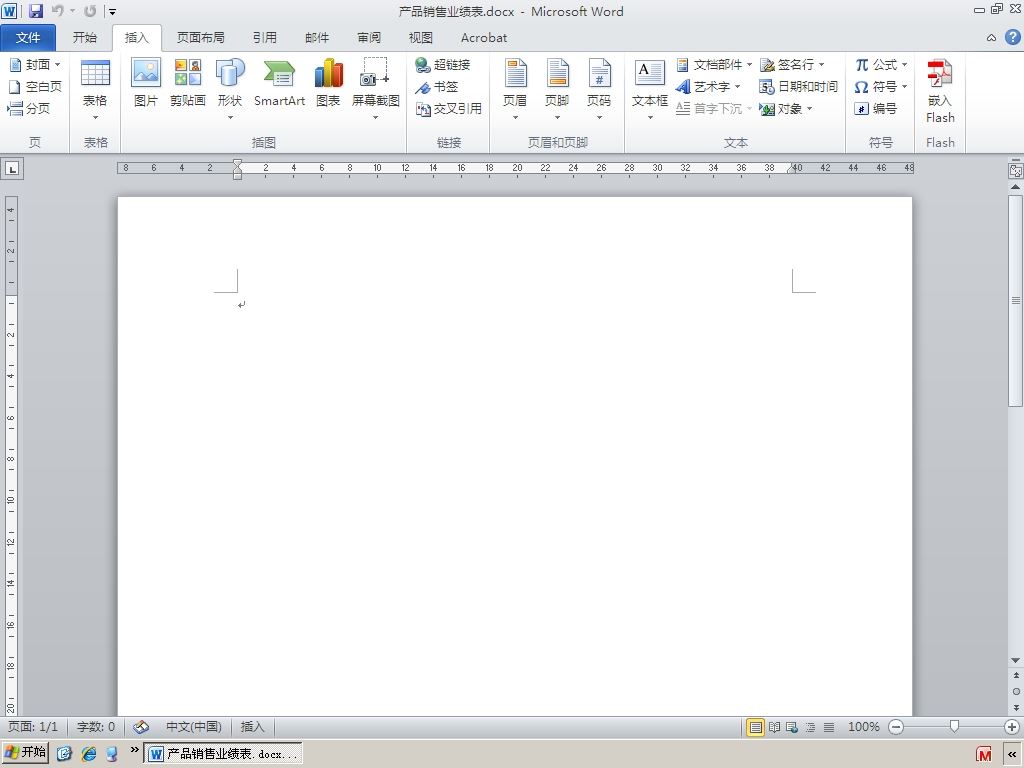Switch to the 邮件 mailings tab

tap(317, 38)
